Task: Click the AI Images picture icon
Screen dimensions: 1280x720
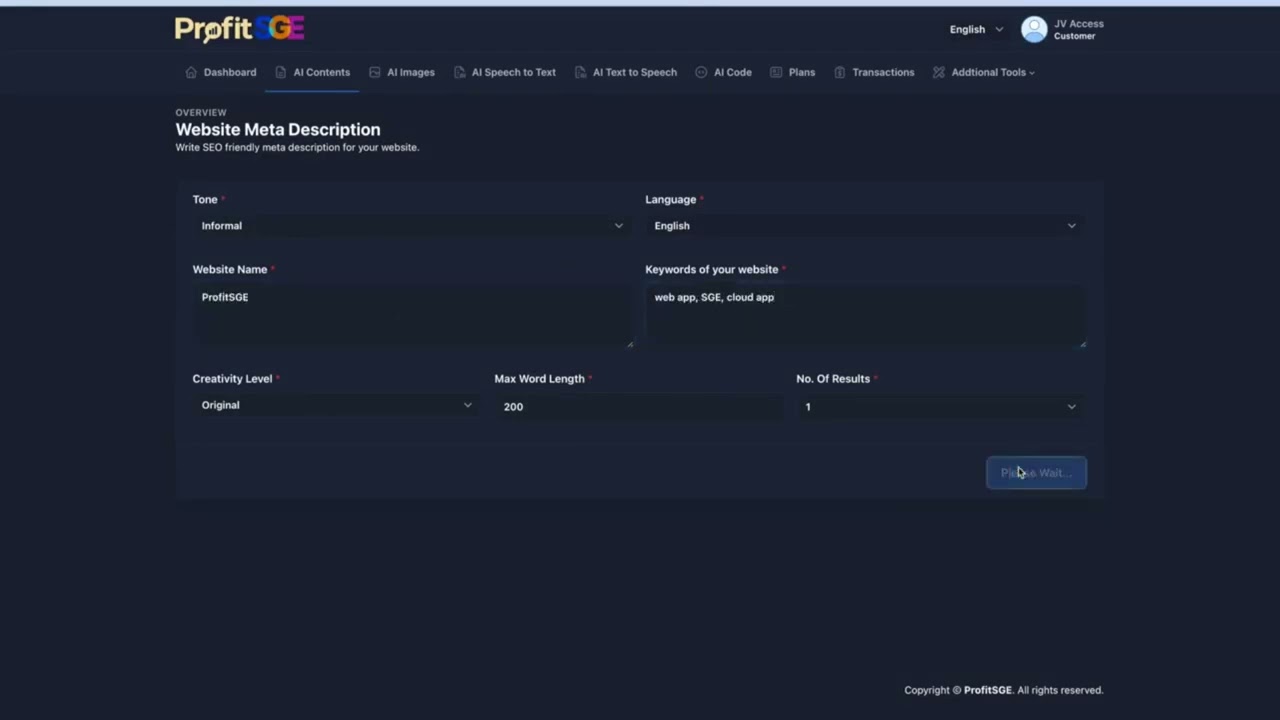Action: [x=375, y=72]
